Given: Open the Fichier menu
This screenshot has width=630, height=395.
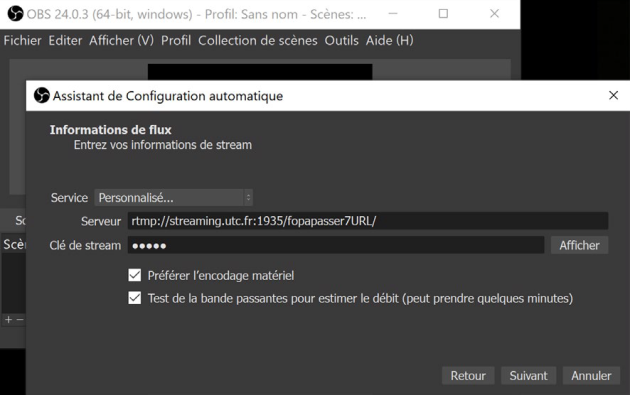Looking at the screenshot, I should pos(22,41).
